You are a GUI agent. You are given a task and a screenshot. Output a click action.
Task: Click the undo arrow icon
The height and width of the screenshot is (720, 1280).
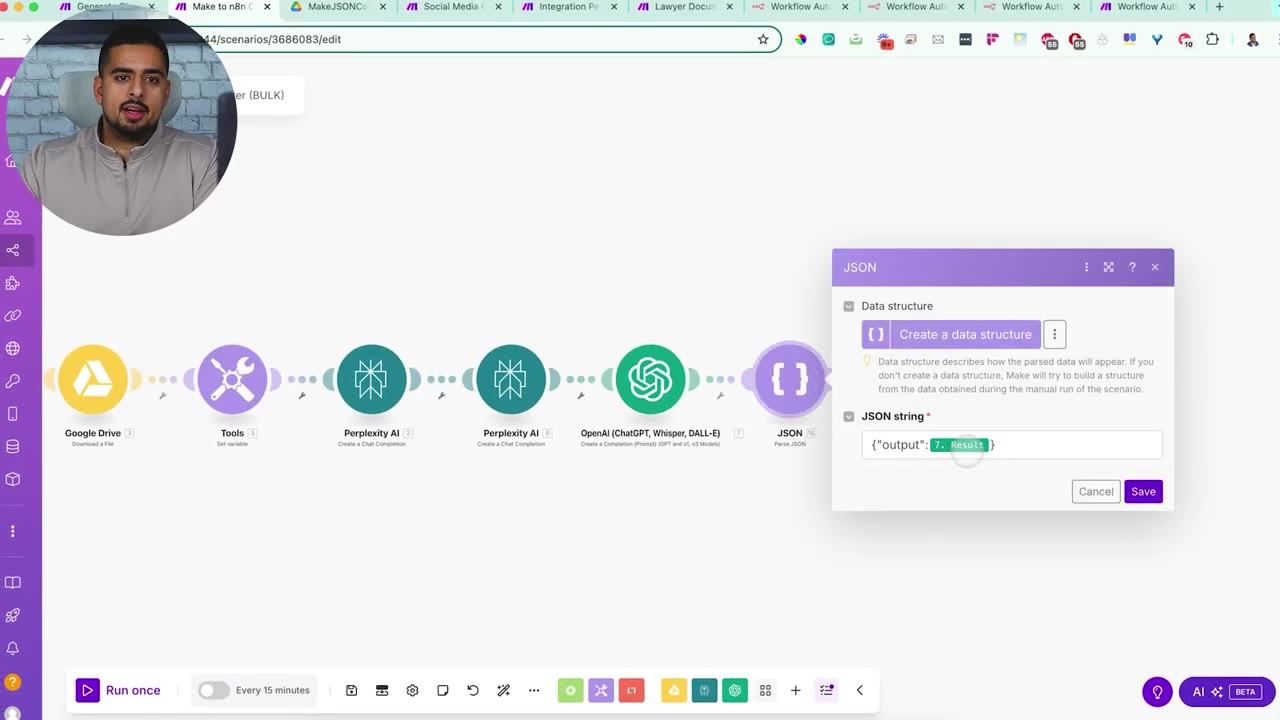point(473,690)
